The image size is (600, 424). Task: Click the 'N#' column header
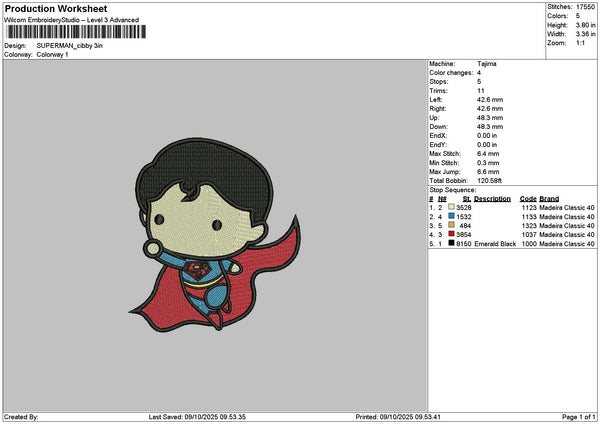[442, 199]
